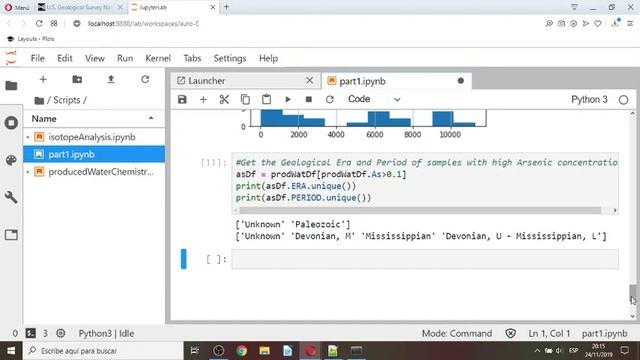Refresh the file list
This screenshot has height=360, width=640.
tap(145, 79)
